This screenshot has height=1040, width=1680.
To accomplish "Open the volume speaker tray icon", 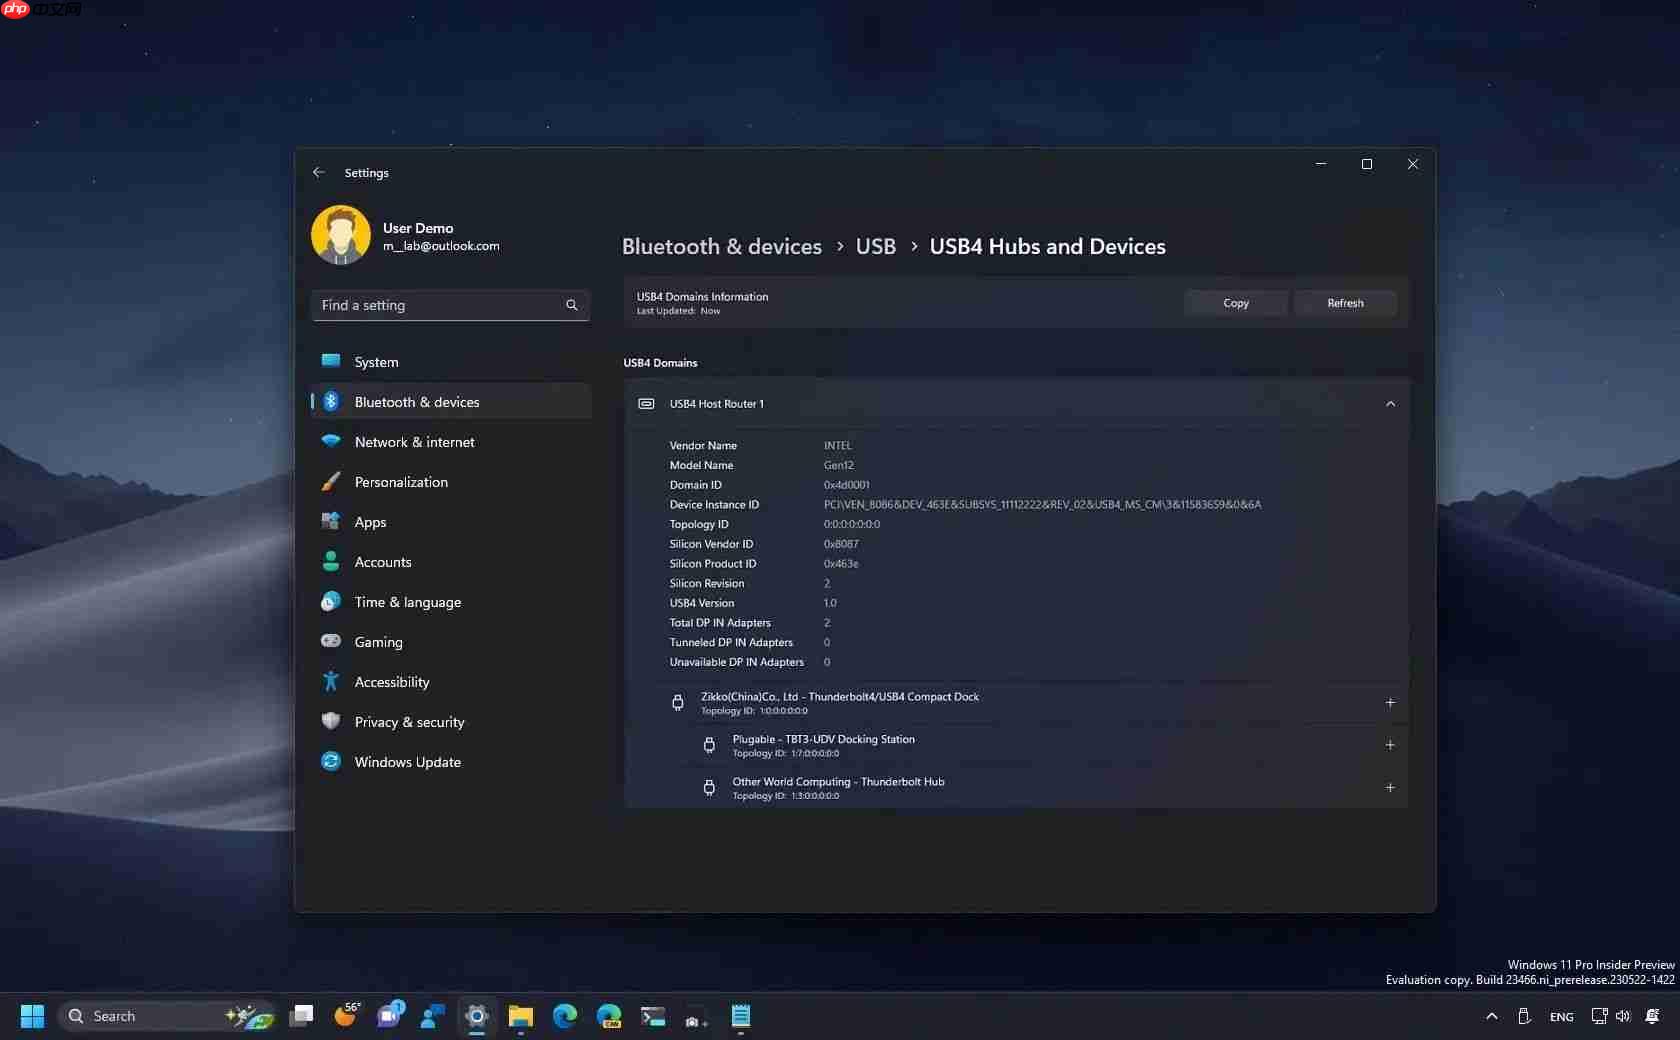I will (1623, 1016).
